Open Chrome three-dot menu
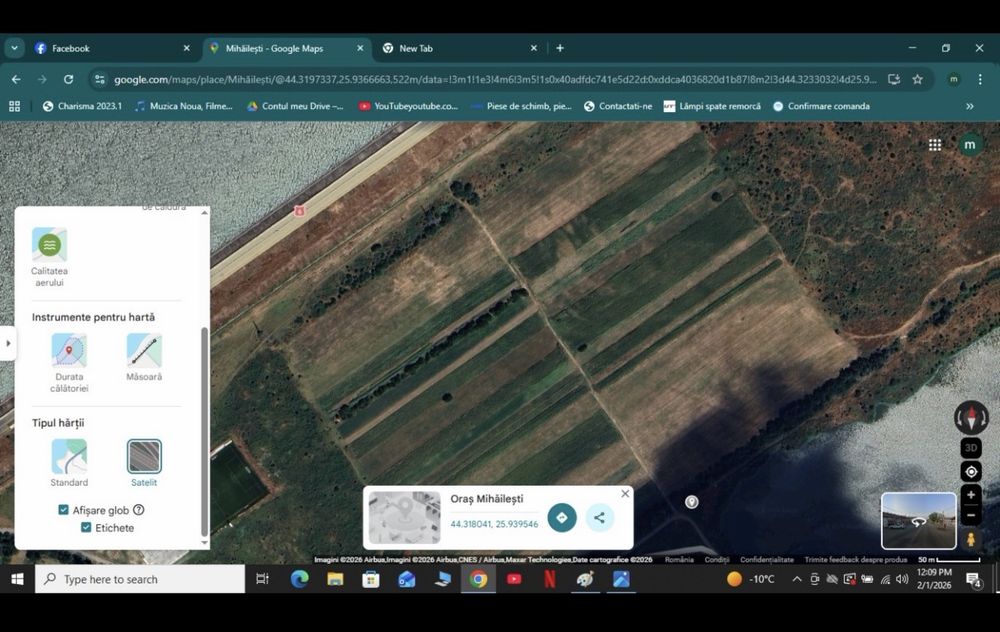This screenshot has width=1000, height=632. click(x=980, y=80)
